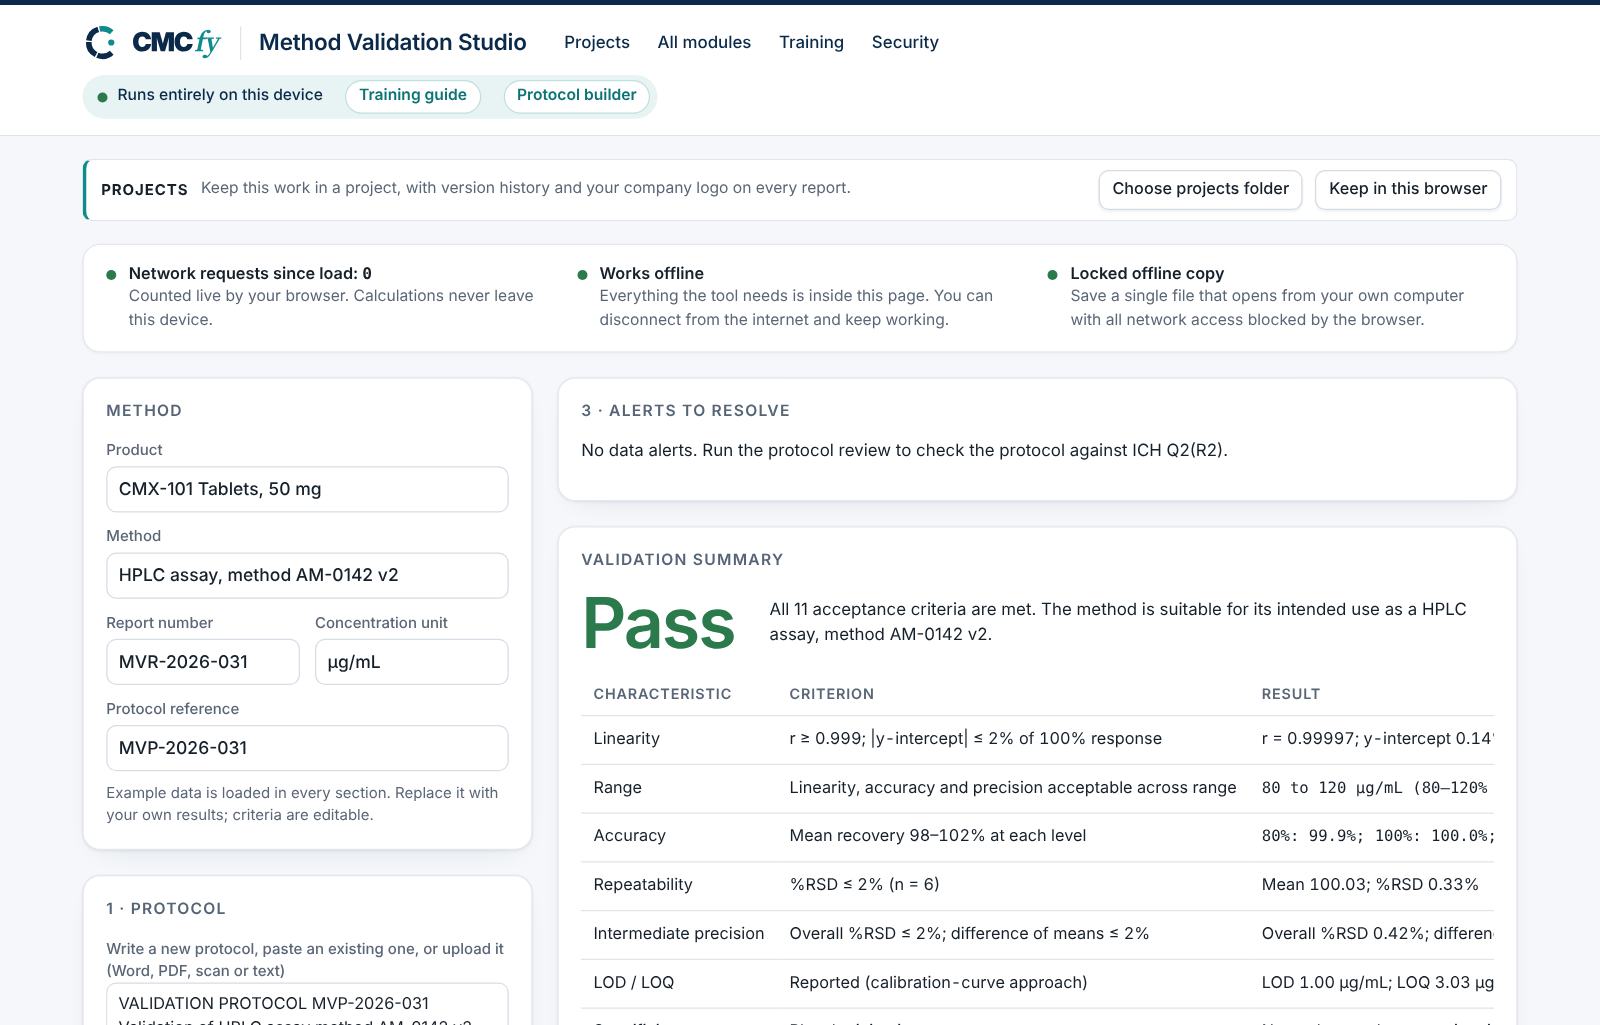Click the Concentration unit field
The image size is (1600, 1025).
point(411,662)
